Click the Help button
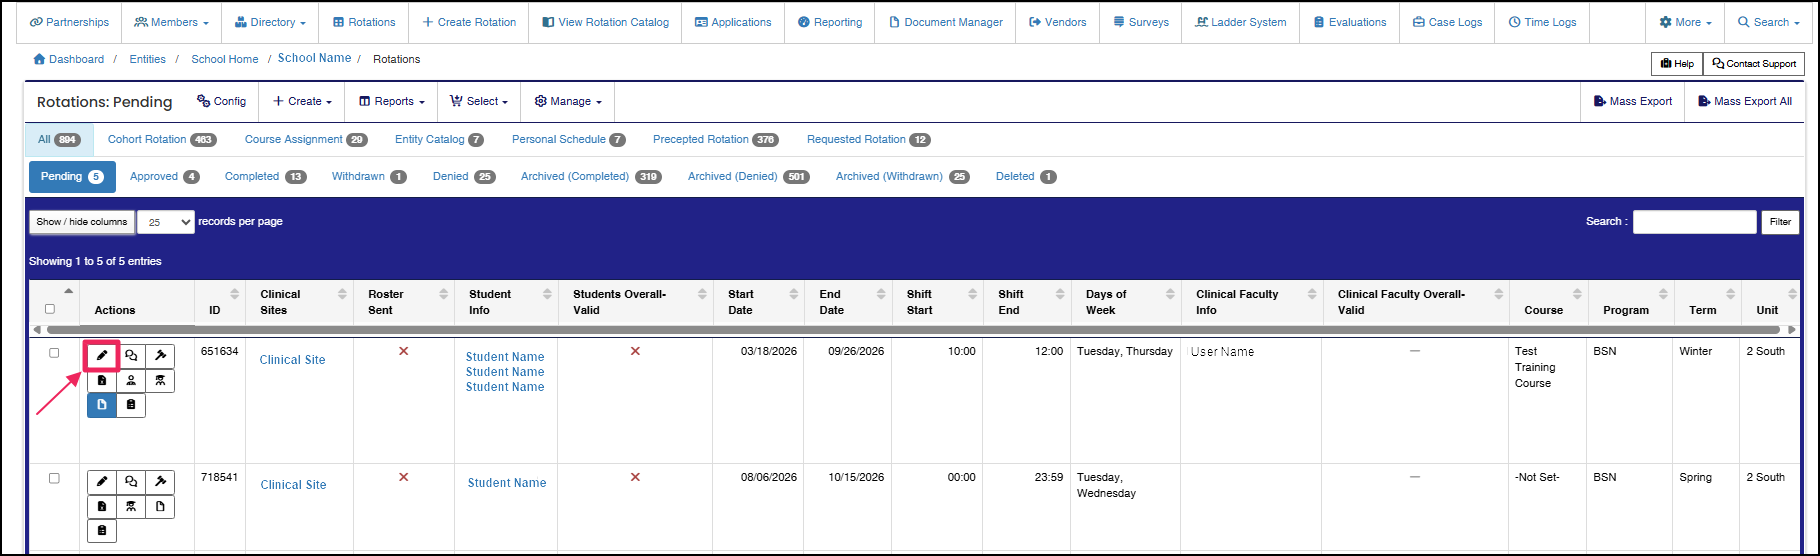The width and height of the screenshot is (1820, 556). point(1677,64)
